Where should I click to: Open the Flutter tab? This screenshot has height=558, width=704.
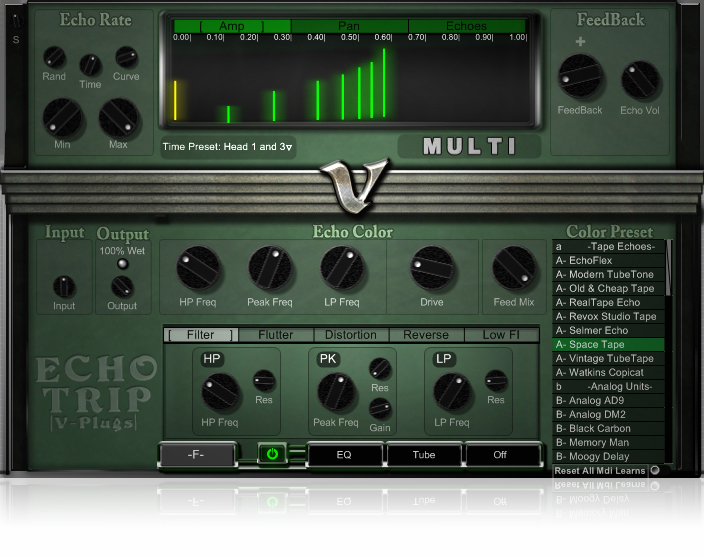tap(276, 335)
